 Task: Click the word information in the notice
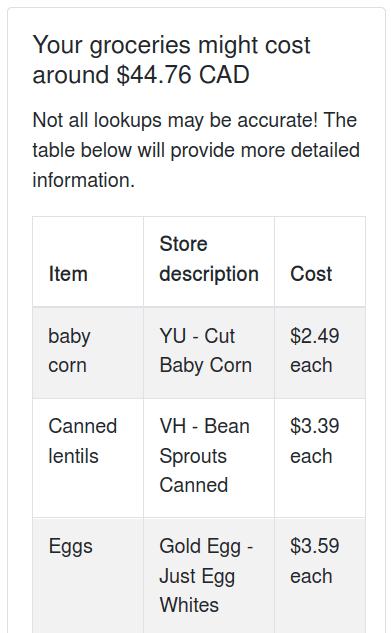point(83,180)
